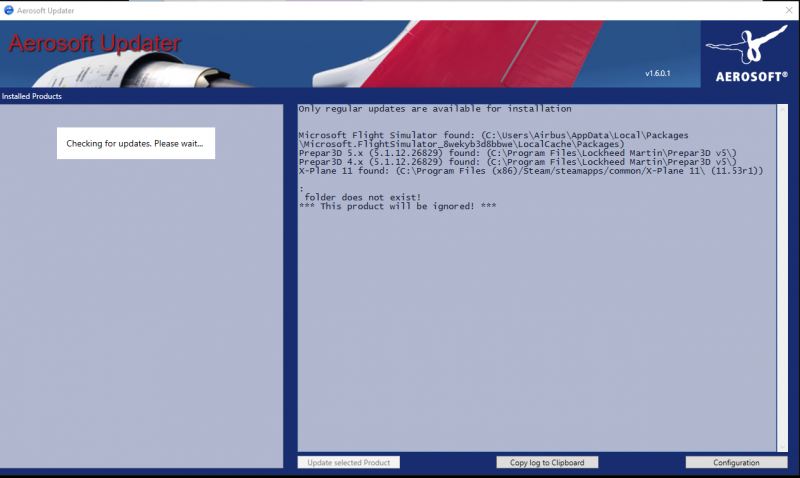Close the Aerosoft Updater window
The image size is (800, 478).
tap(789, 10)
